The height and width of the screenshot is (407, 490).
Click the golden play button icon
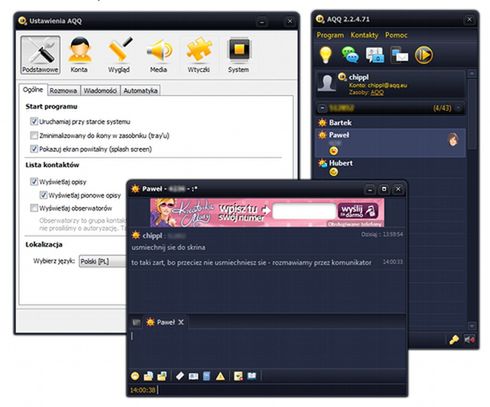[424, 55]
